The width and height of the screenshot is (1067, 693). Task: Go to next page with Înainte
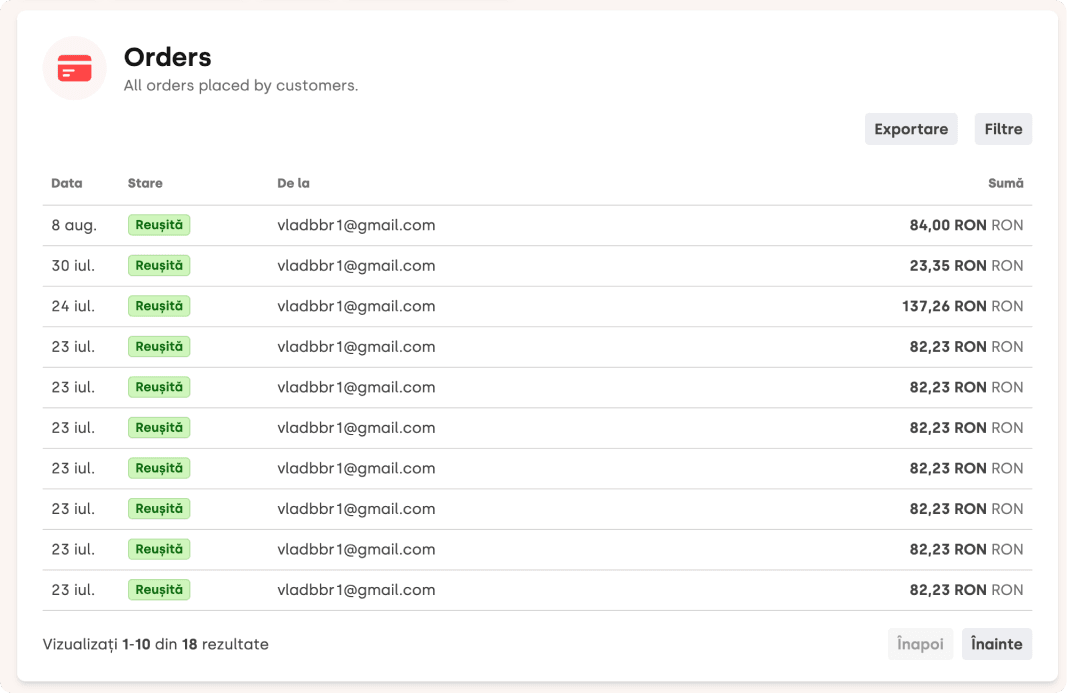tap(996, 644)
